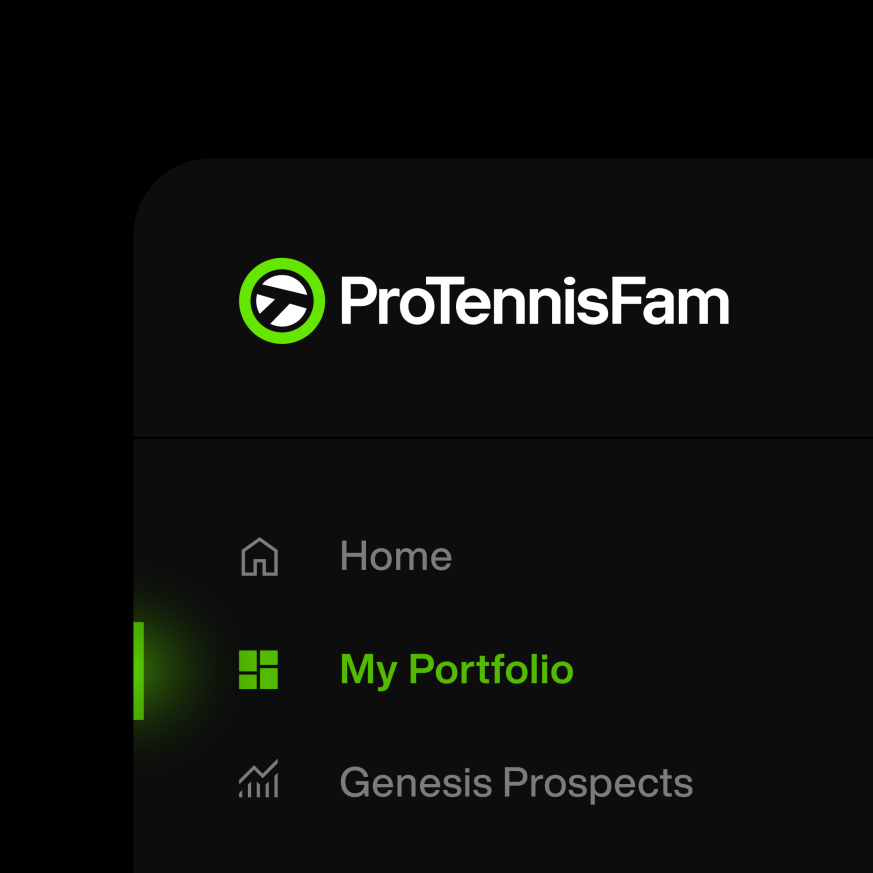Image resolution: width=873 pixels, height=873 pixels.
Task: Click the green ProTennisFam racket logo icon
Action: coord(282,301)
